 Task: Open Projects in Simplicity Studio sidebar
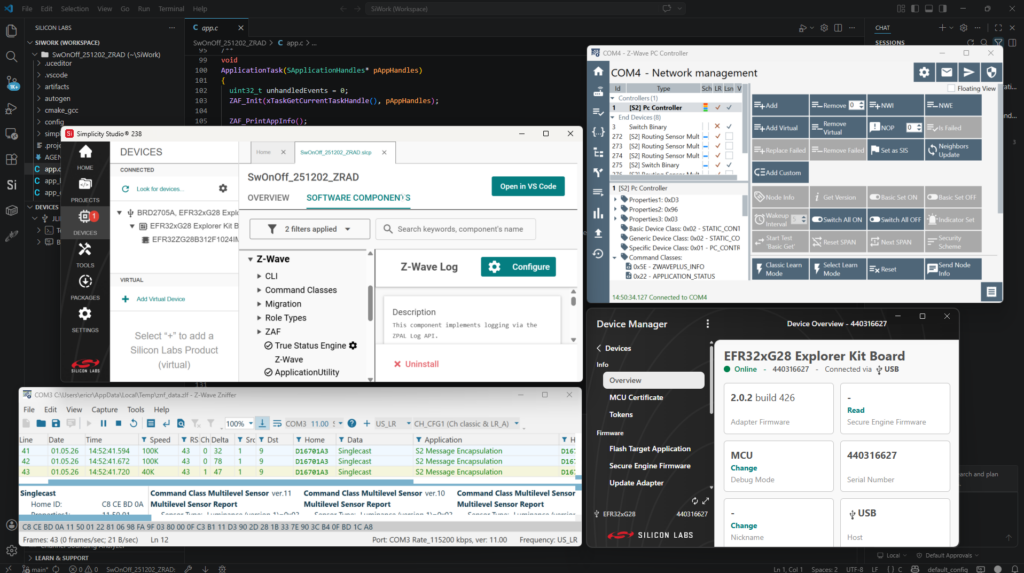pos(85,190)
